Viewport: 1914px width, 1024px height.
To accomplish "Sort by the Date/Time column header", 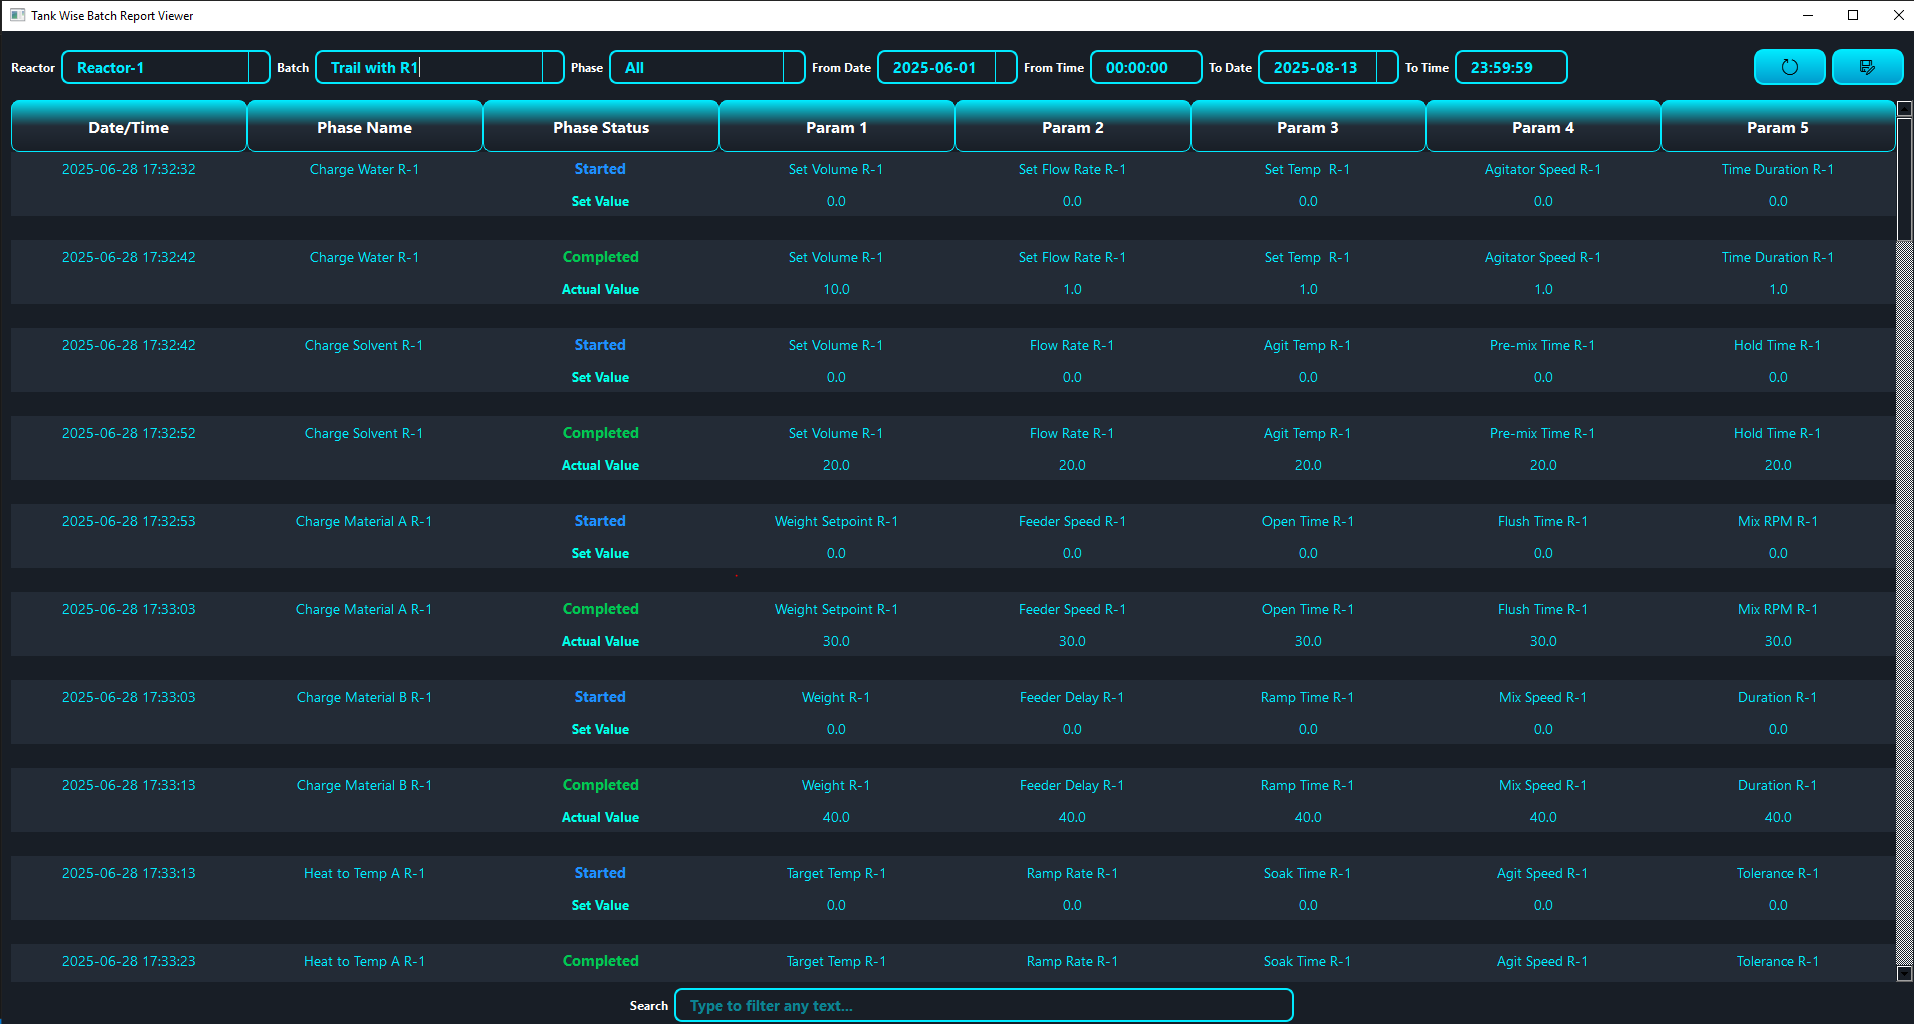I will click(x=128, y=127).
